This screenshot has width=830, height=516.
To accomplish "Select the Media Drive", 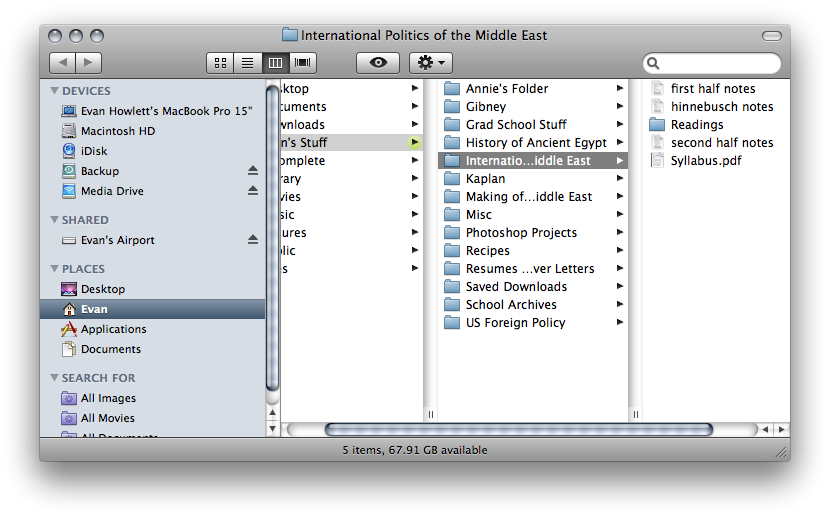I will [x=152, y=192].
